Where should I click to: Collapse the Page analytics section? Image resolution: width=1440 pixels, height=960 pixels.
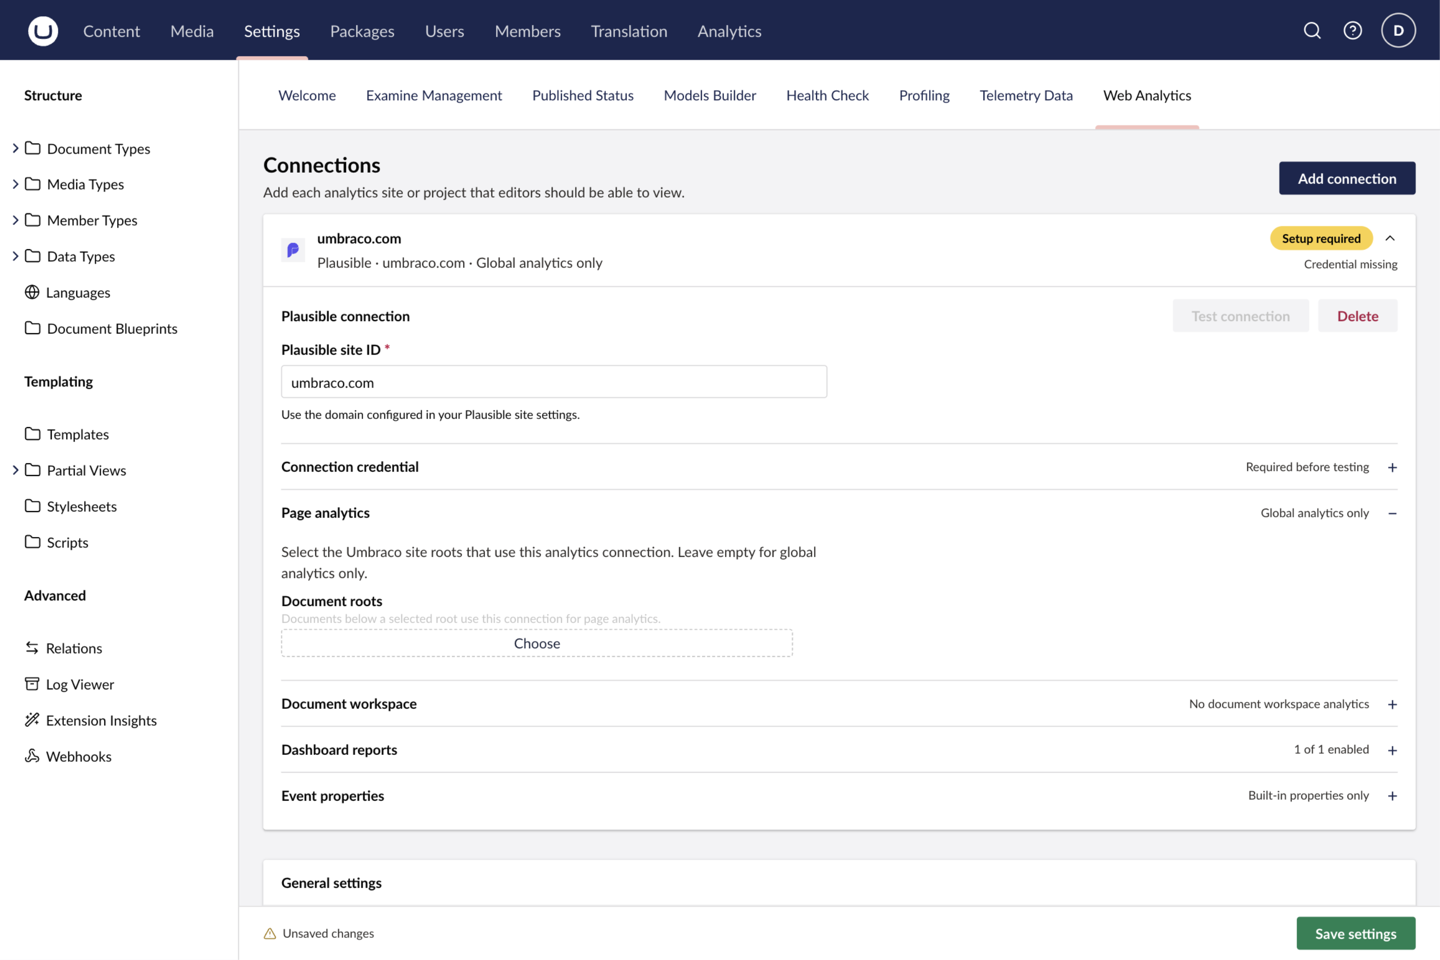1392,513
